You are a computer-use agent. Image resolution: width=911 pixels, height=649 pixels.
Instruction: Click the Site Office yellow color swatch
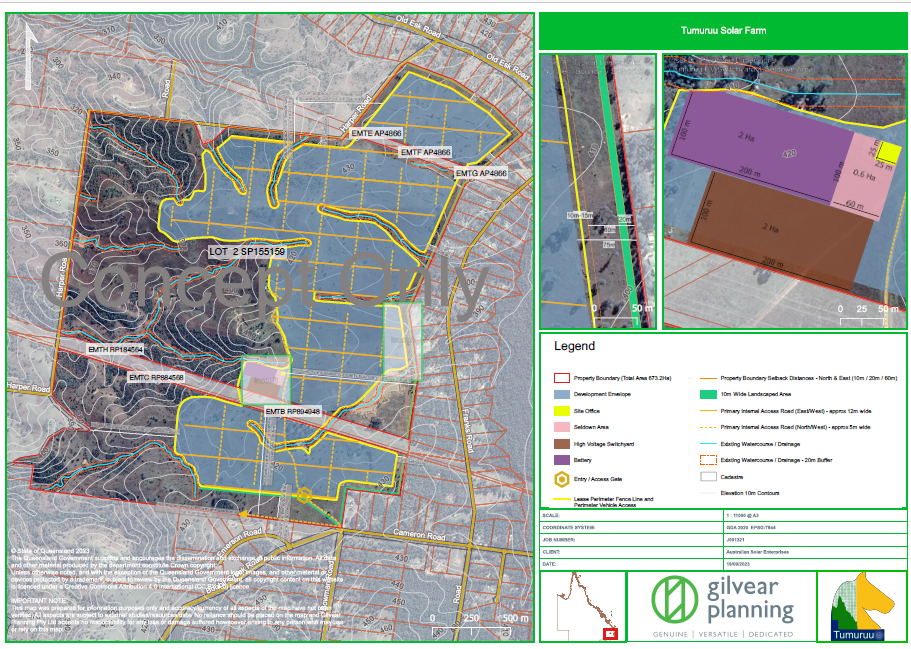[x=560, y=410]
